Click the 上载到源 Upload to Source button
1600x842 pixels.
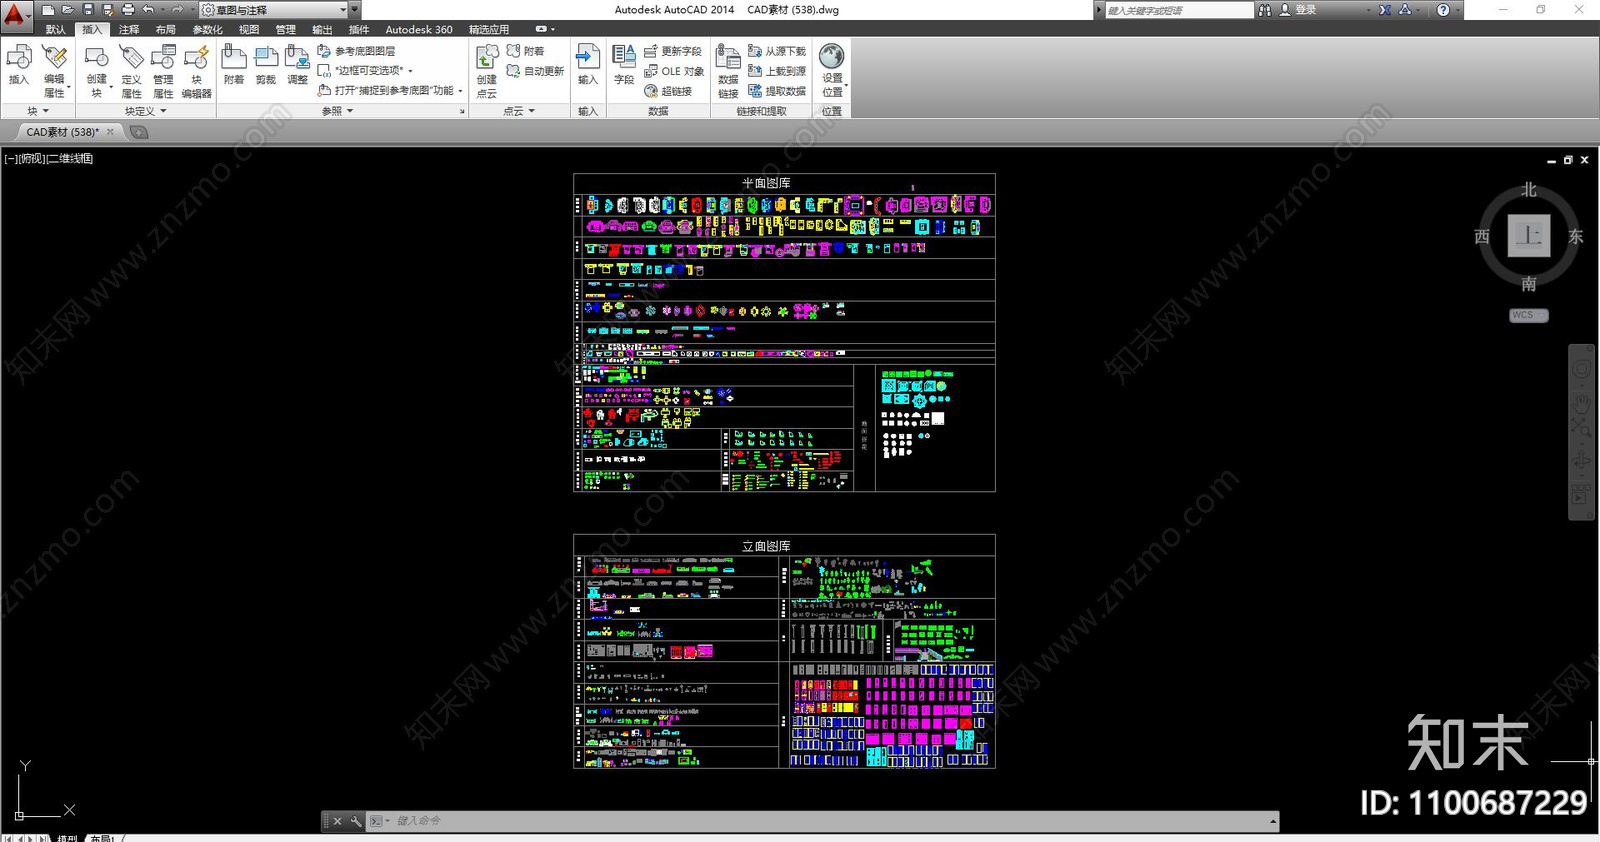pos(777,71)
